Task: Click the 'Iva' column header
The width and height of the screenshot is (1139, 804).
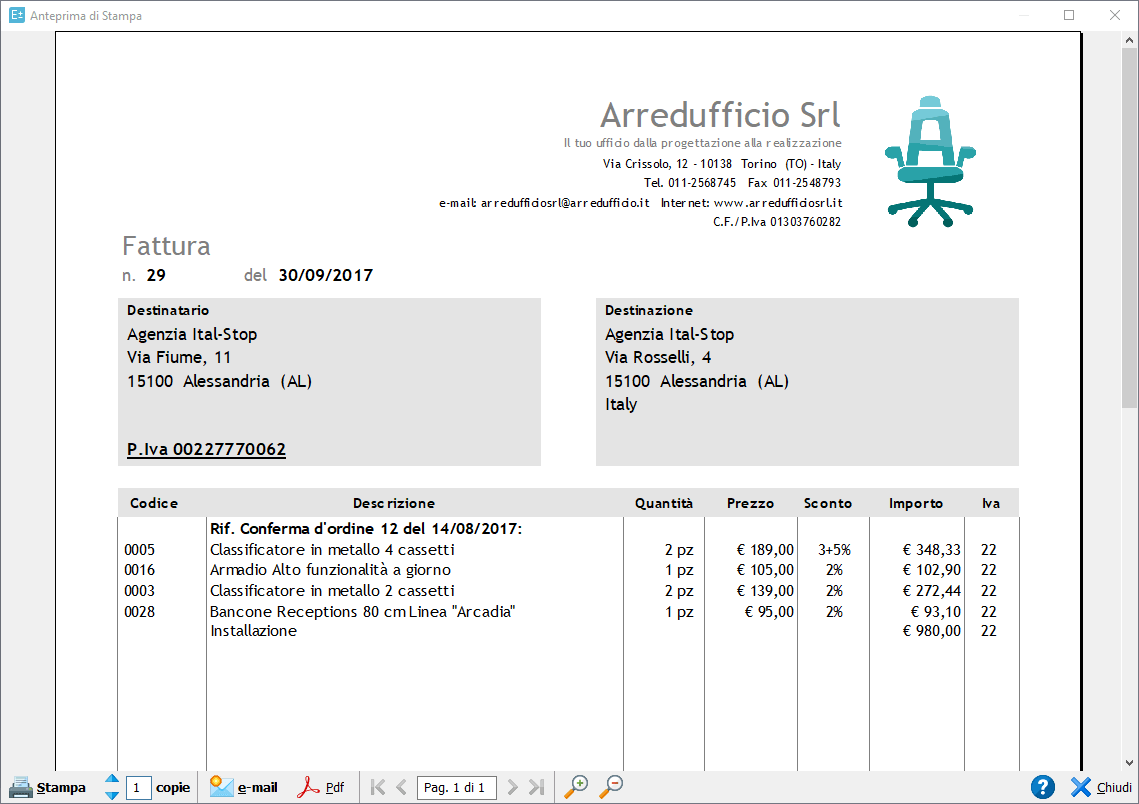Action: tap(991, 503)
